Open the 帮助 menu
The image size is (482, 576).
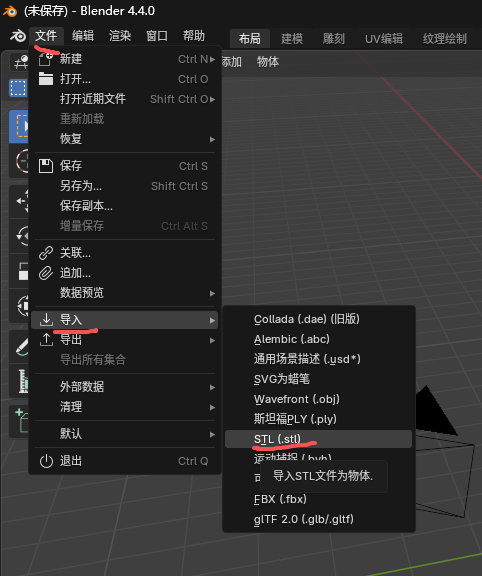[x=194, y=36]
